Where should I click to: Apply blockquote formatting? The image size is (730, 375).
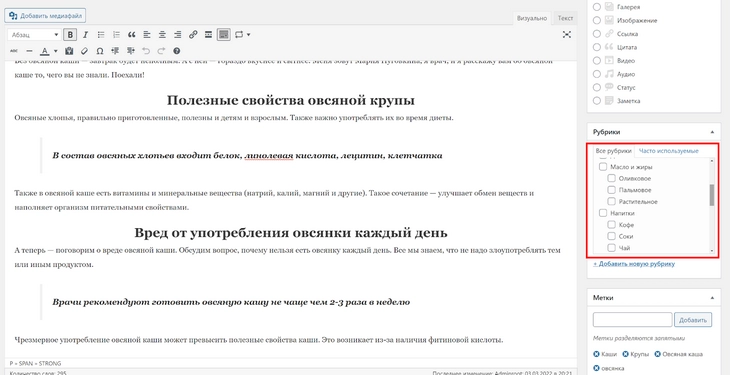[x=132, y=34]
